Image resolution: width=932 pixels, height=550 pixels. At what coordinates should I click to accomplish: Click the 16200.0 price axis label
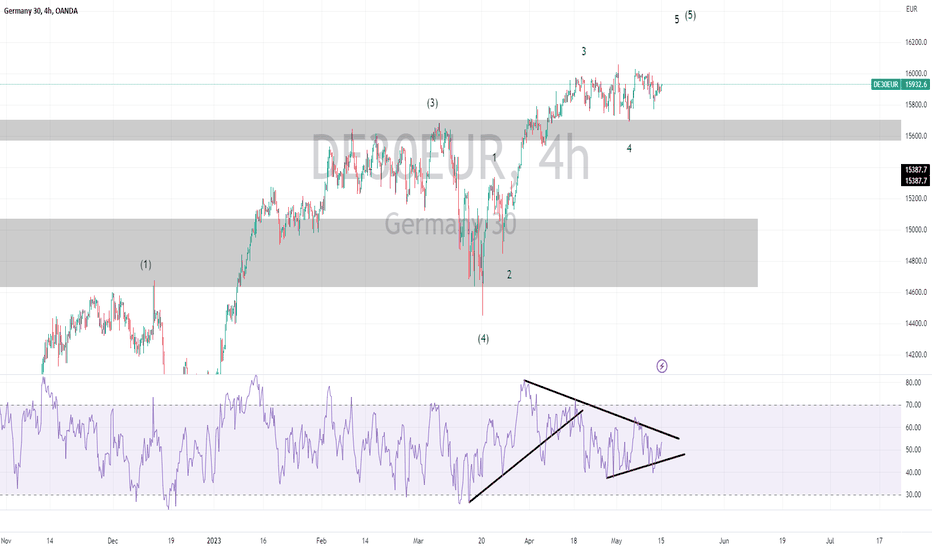916,42
